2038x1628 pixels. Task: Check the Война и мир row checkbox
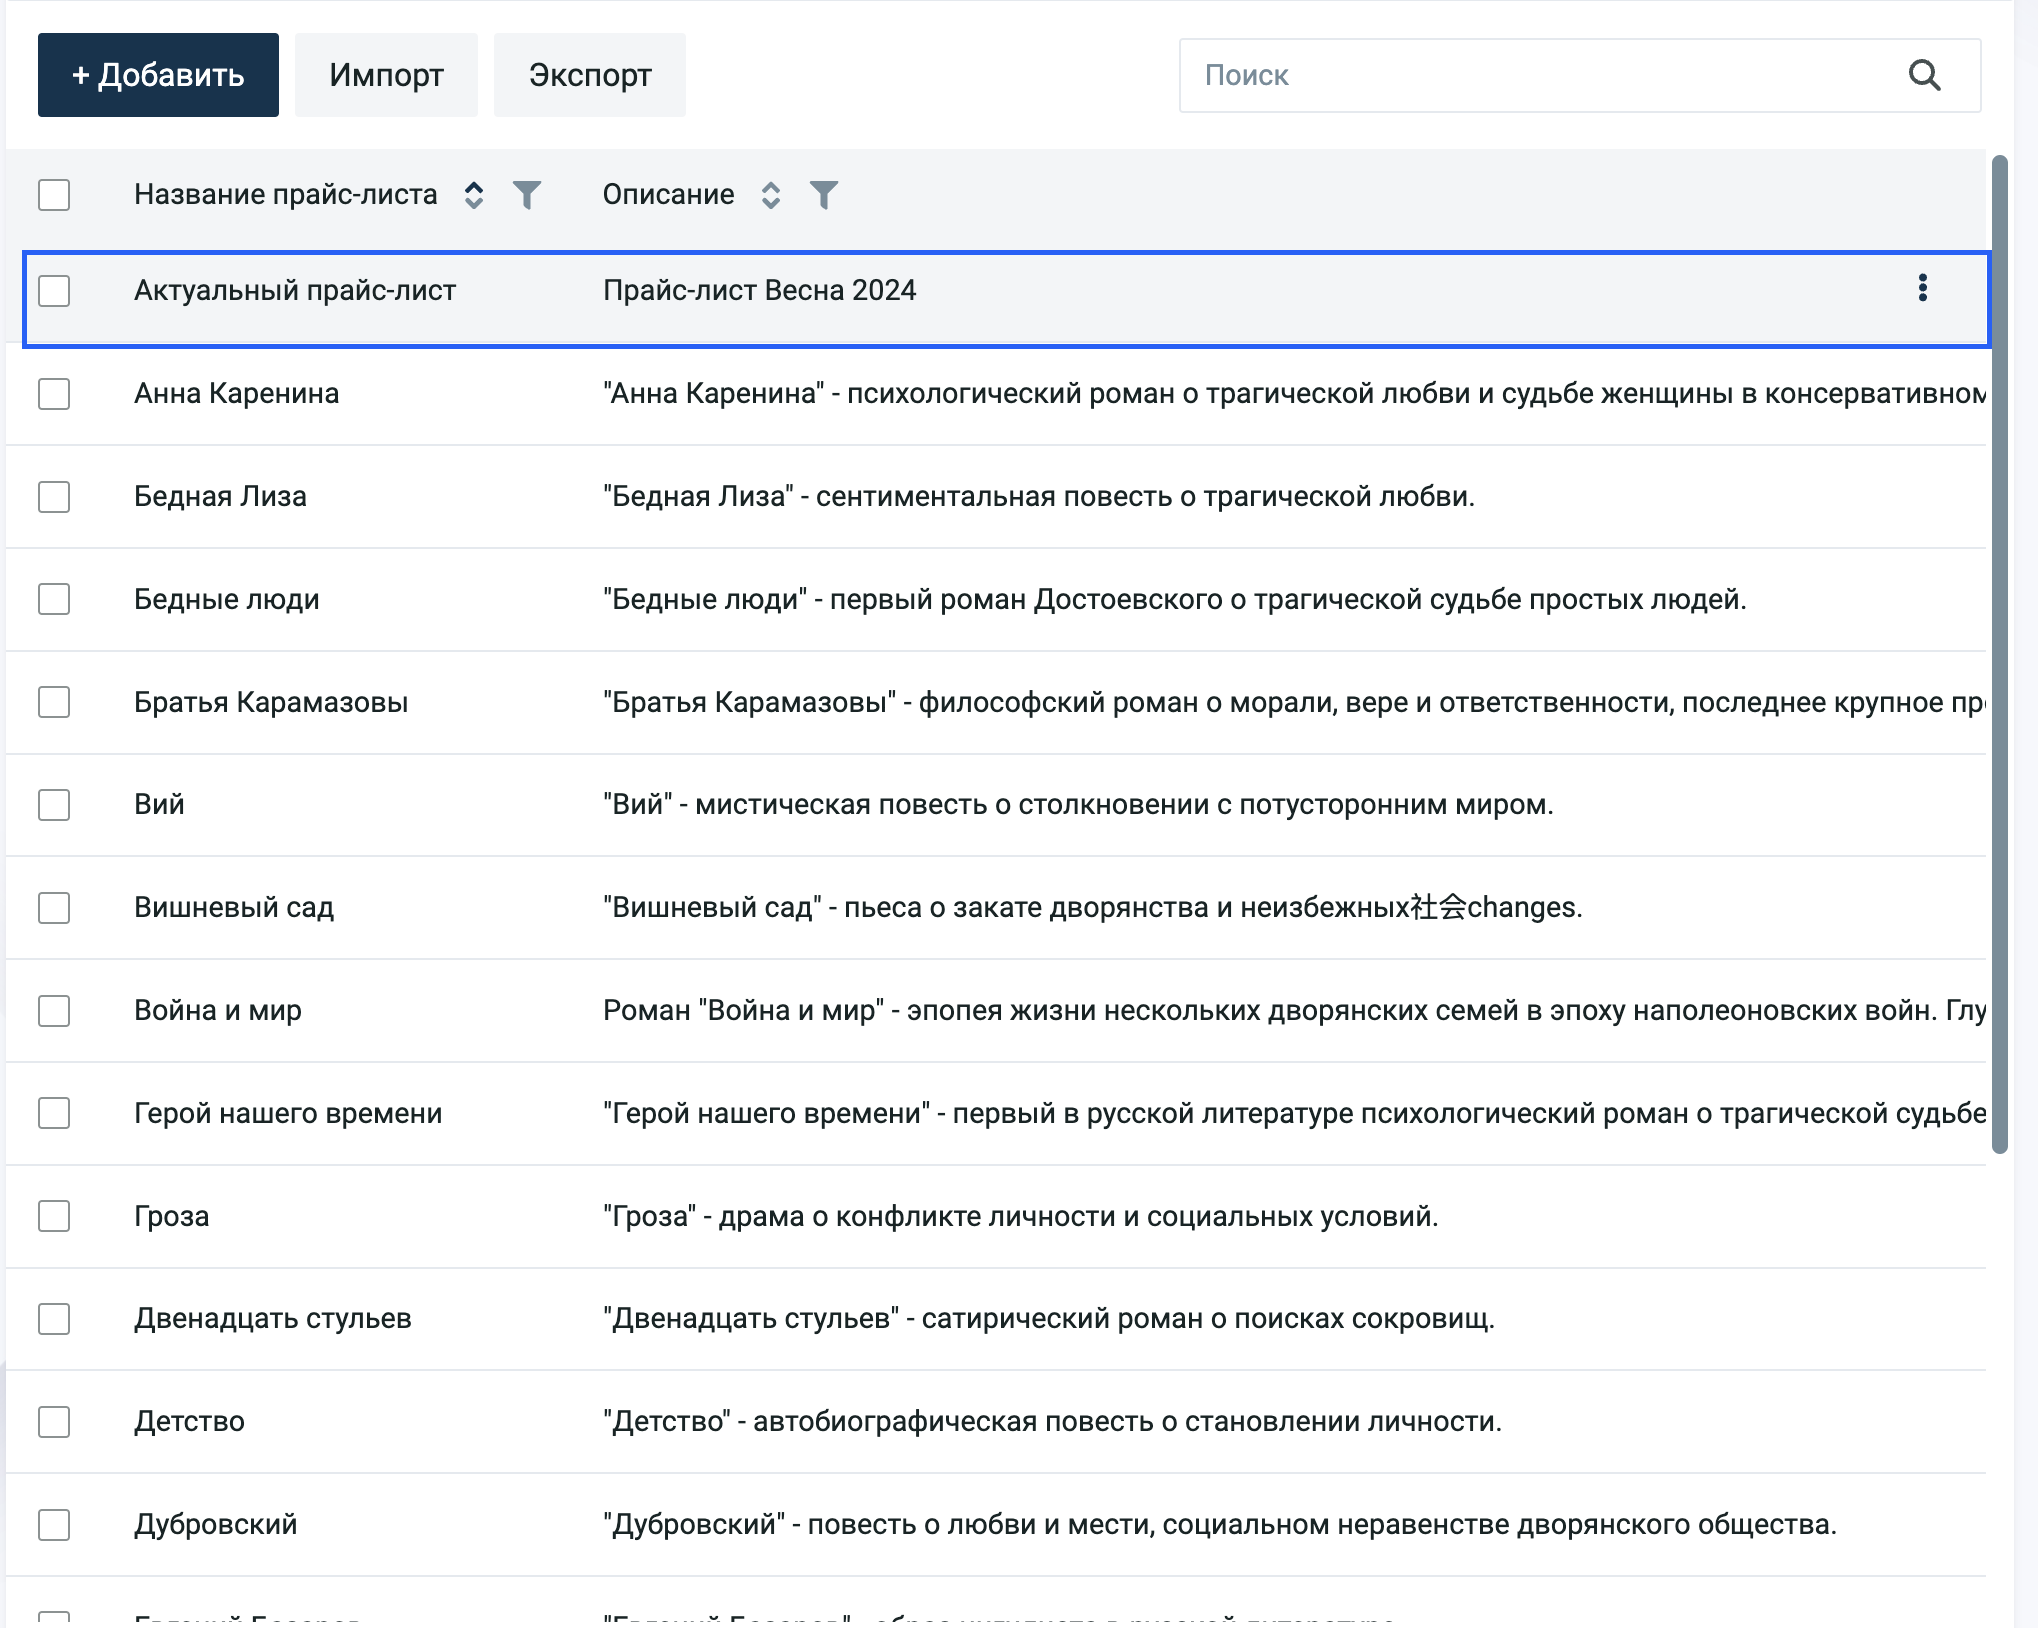pos(54,1011)
